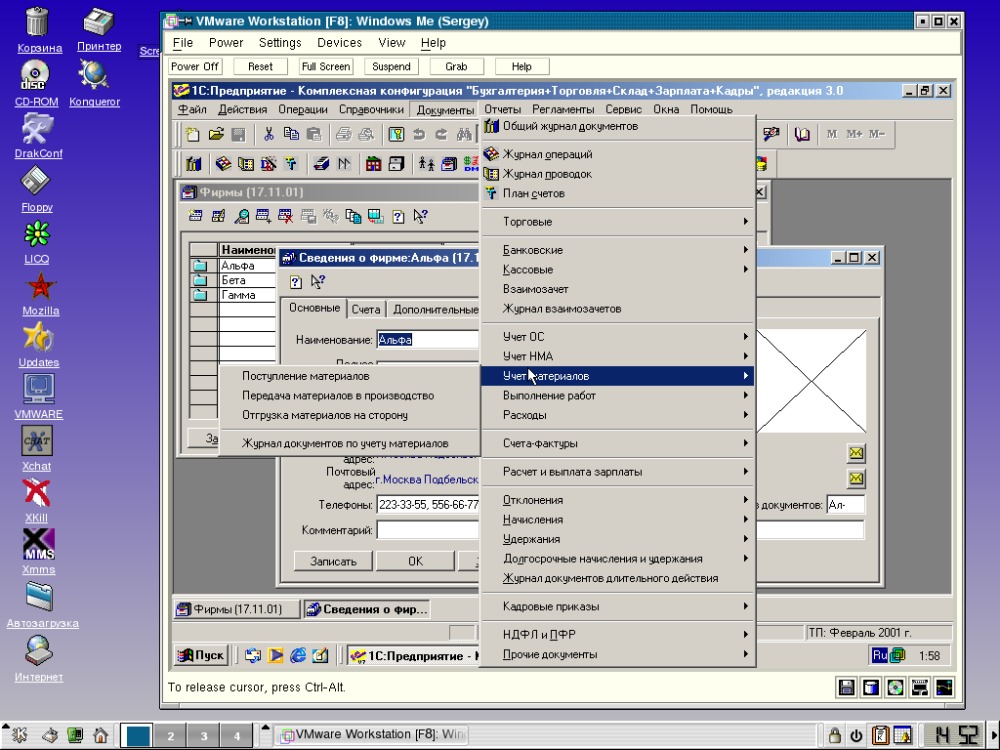
Task: Click the New document icon in 1C toolbar
Action: click(x=192, y=134)
